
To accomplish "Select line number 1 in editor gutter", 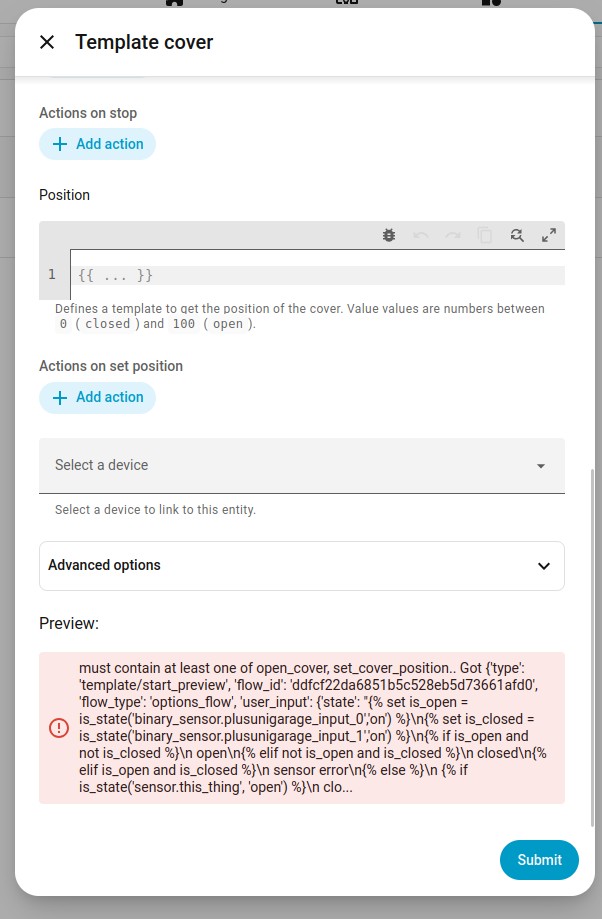I will tap(52, 274).
